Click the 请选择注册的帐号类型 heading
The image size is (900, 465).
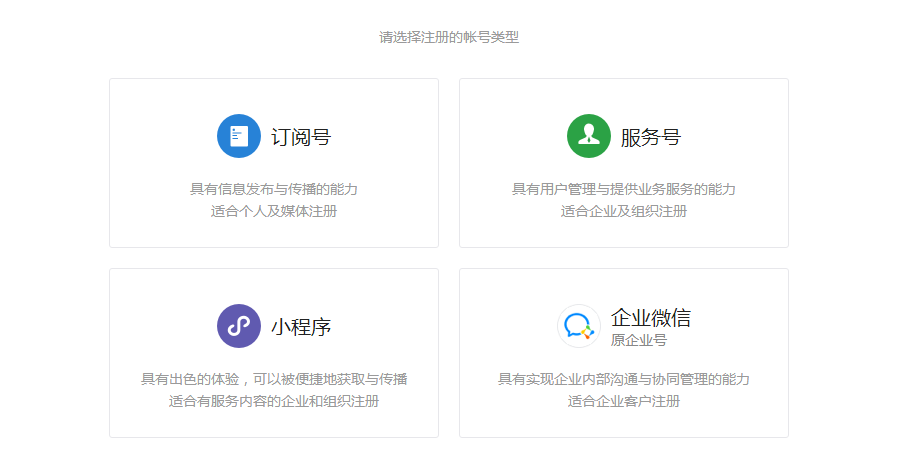[449, 38]
